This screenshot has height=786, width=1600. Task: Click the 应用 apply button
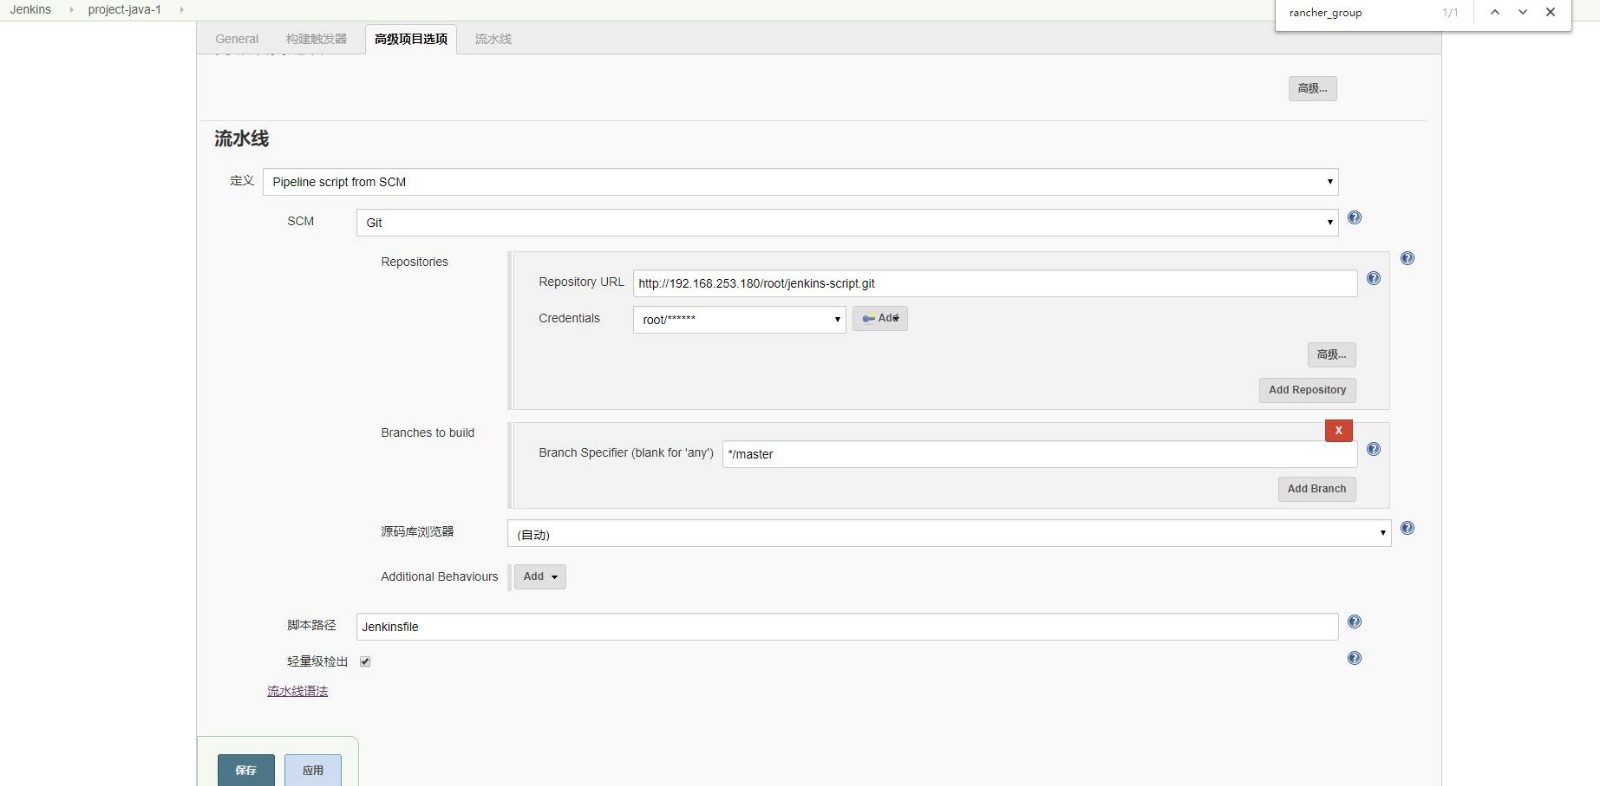[x=313, y=770]
